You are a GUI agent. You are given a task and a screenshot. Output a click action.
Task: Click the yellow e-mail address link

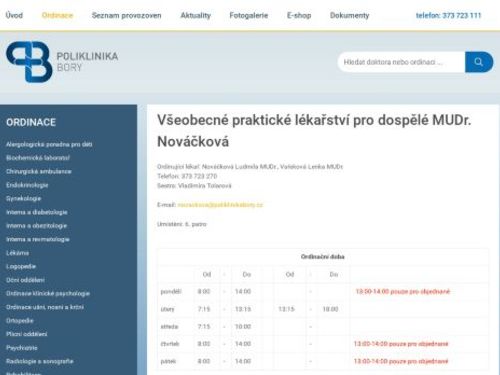tap(220, 205)
